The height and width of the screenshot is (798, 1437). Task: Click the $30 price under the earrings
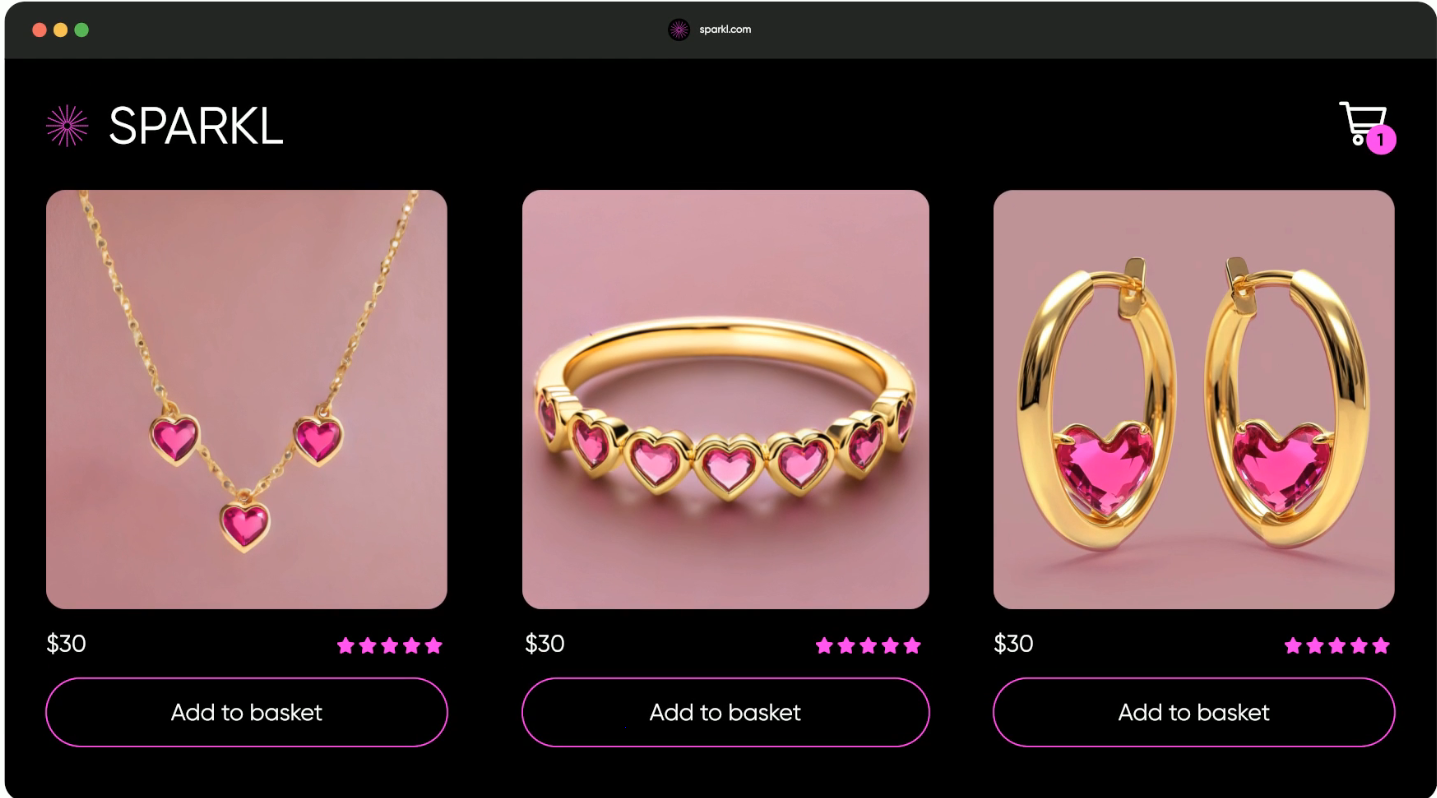click(x=1013, y=643)
